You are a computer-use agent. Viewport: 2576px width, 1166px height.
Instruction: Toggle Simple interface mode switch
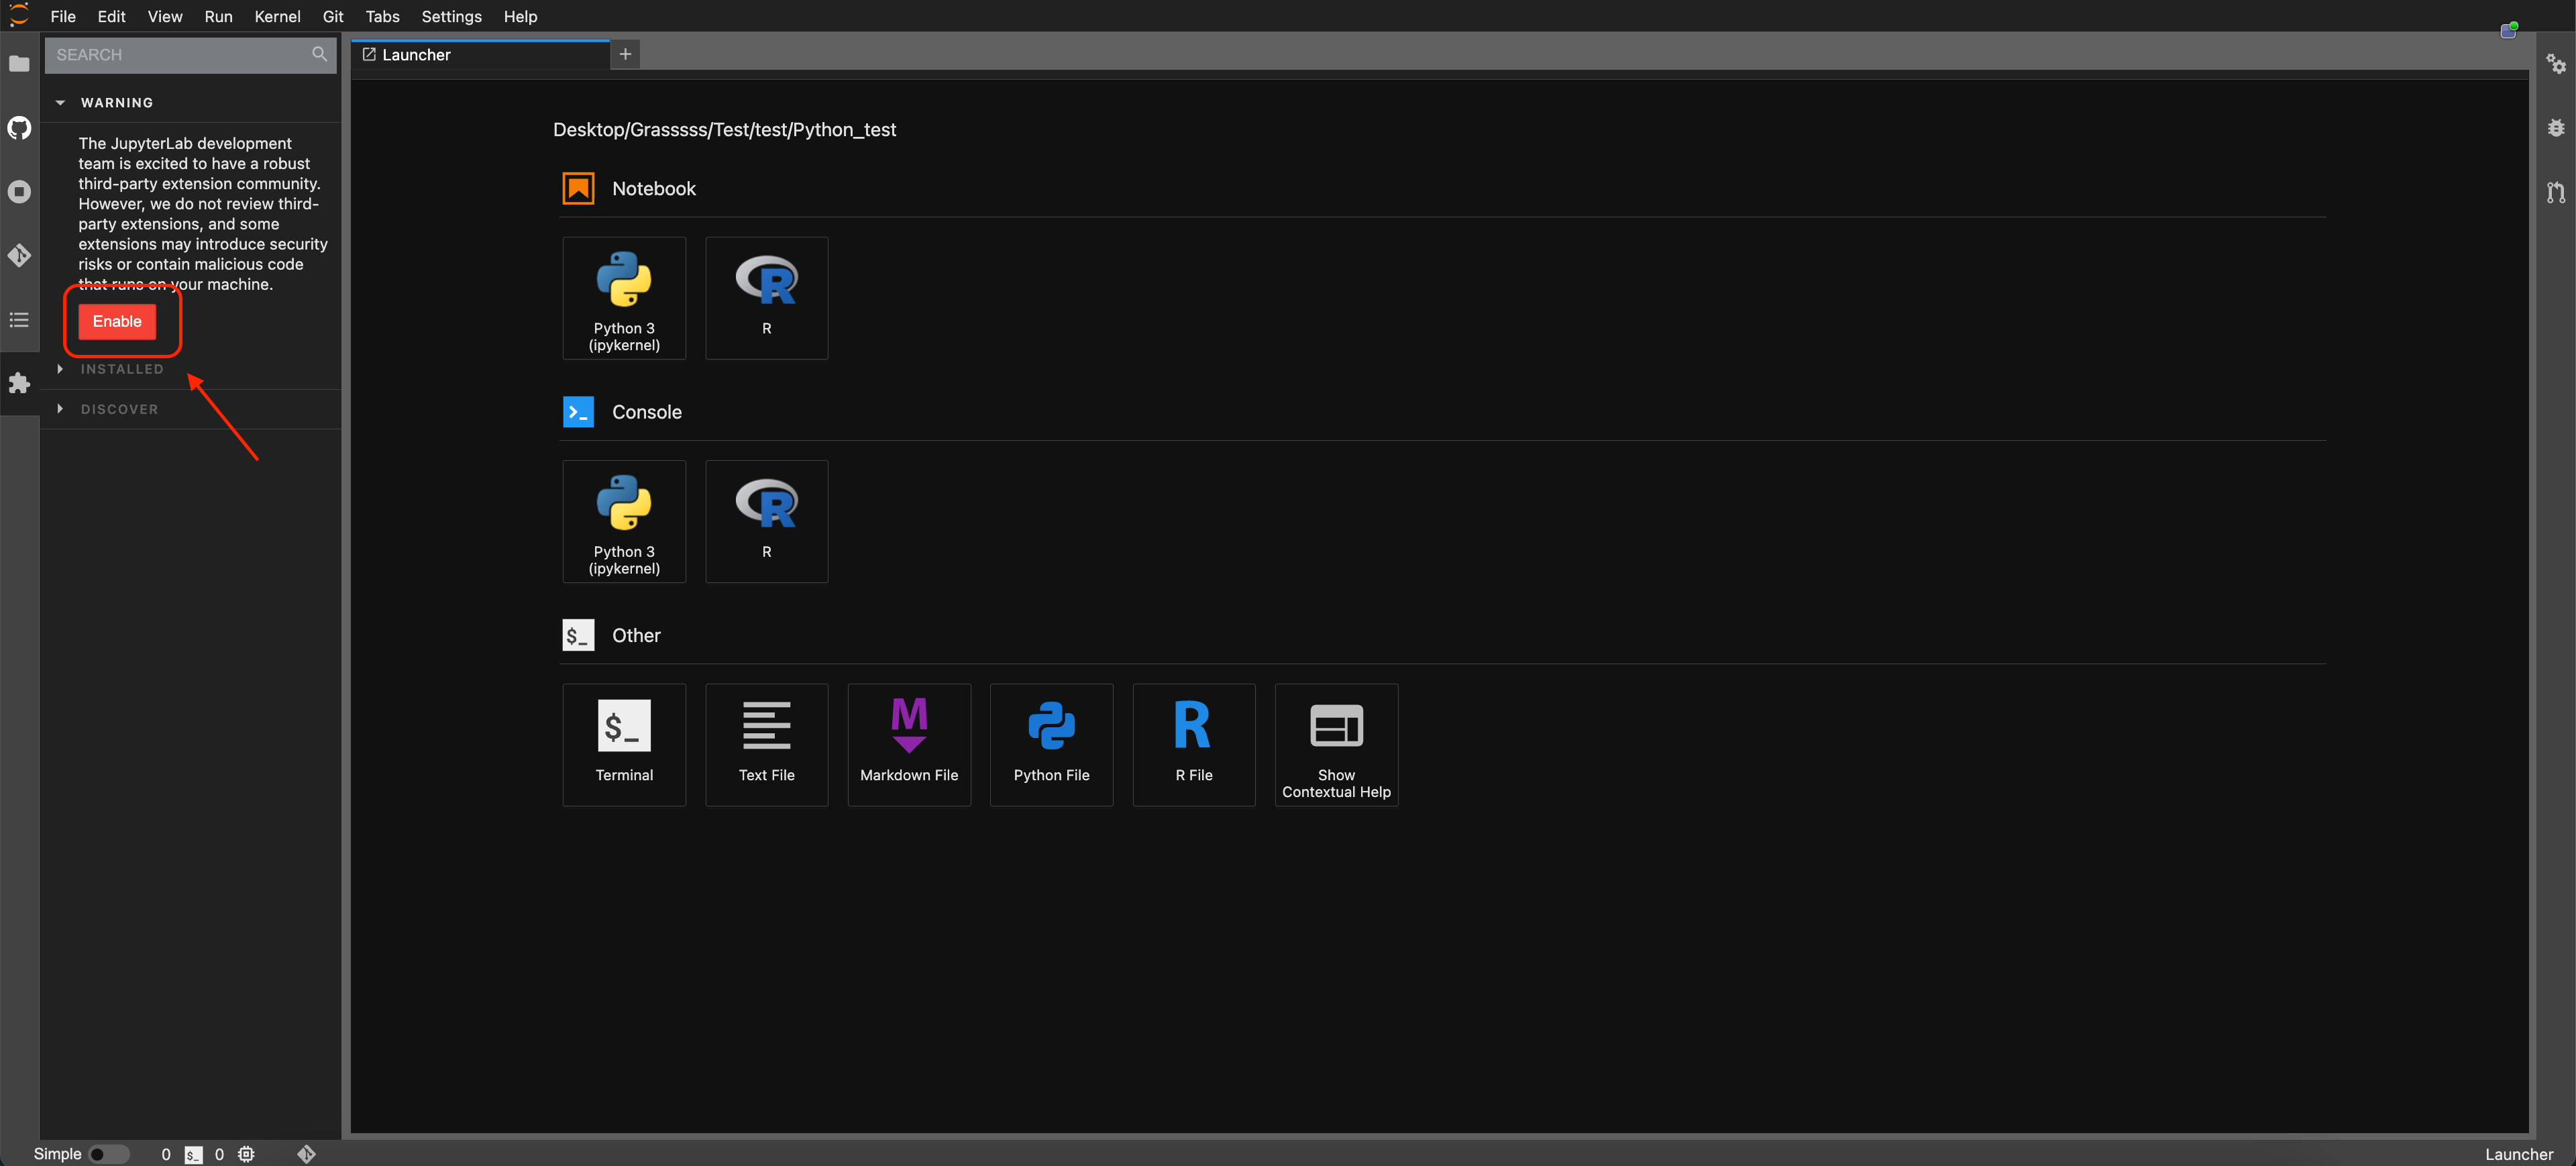tap(108, 1154)
